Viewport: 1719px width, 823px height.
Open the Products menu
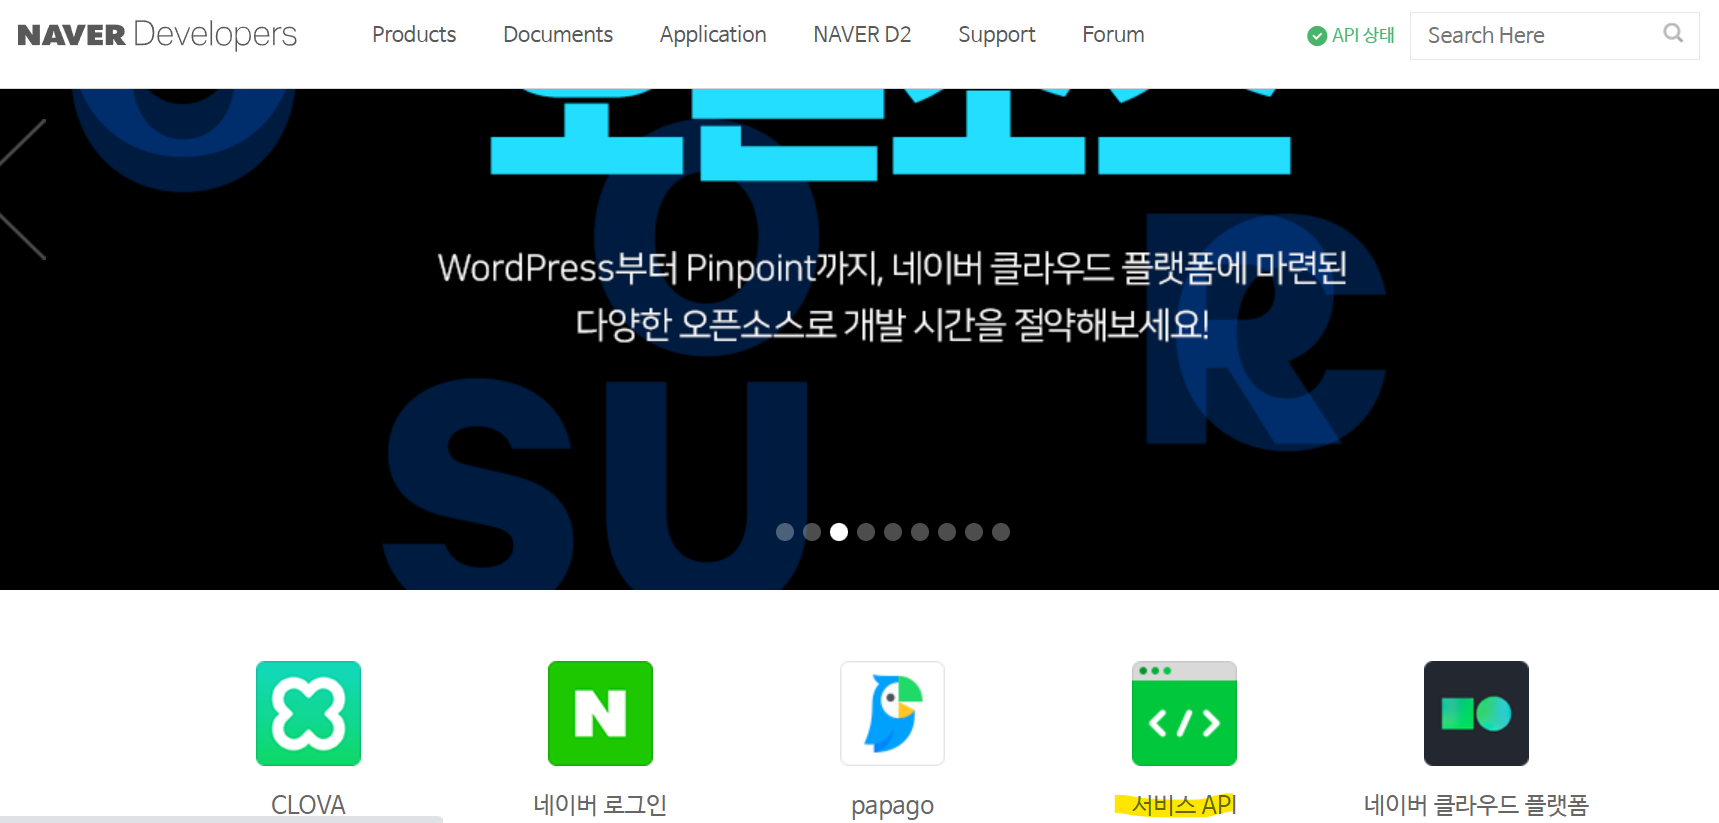coord(414,35)
